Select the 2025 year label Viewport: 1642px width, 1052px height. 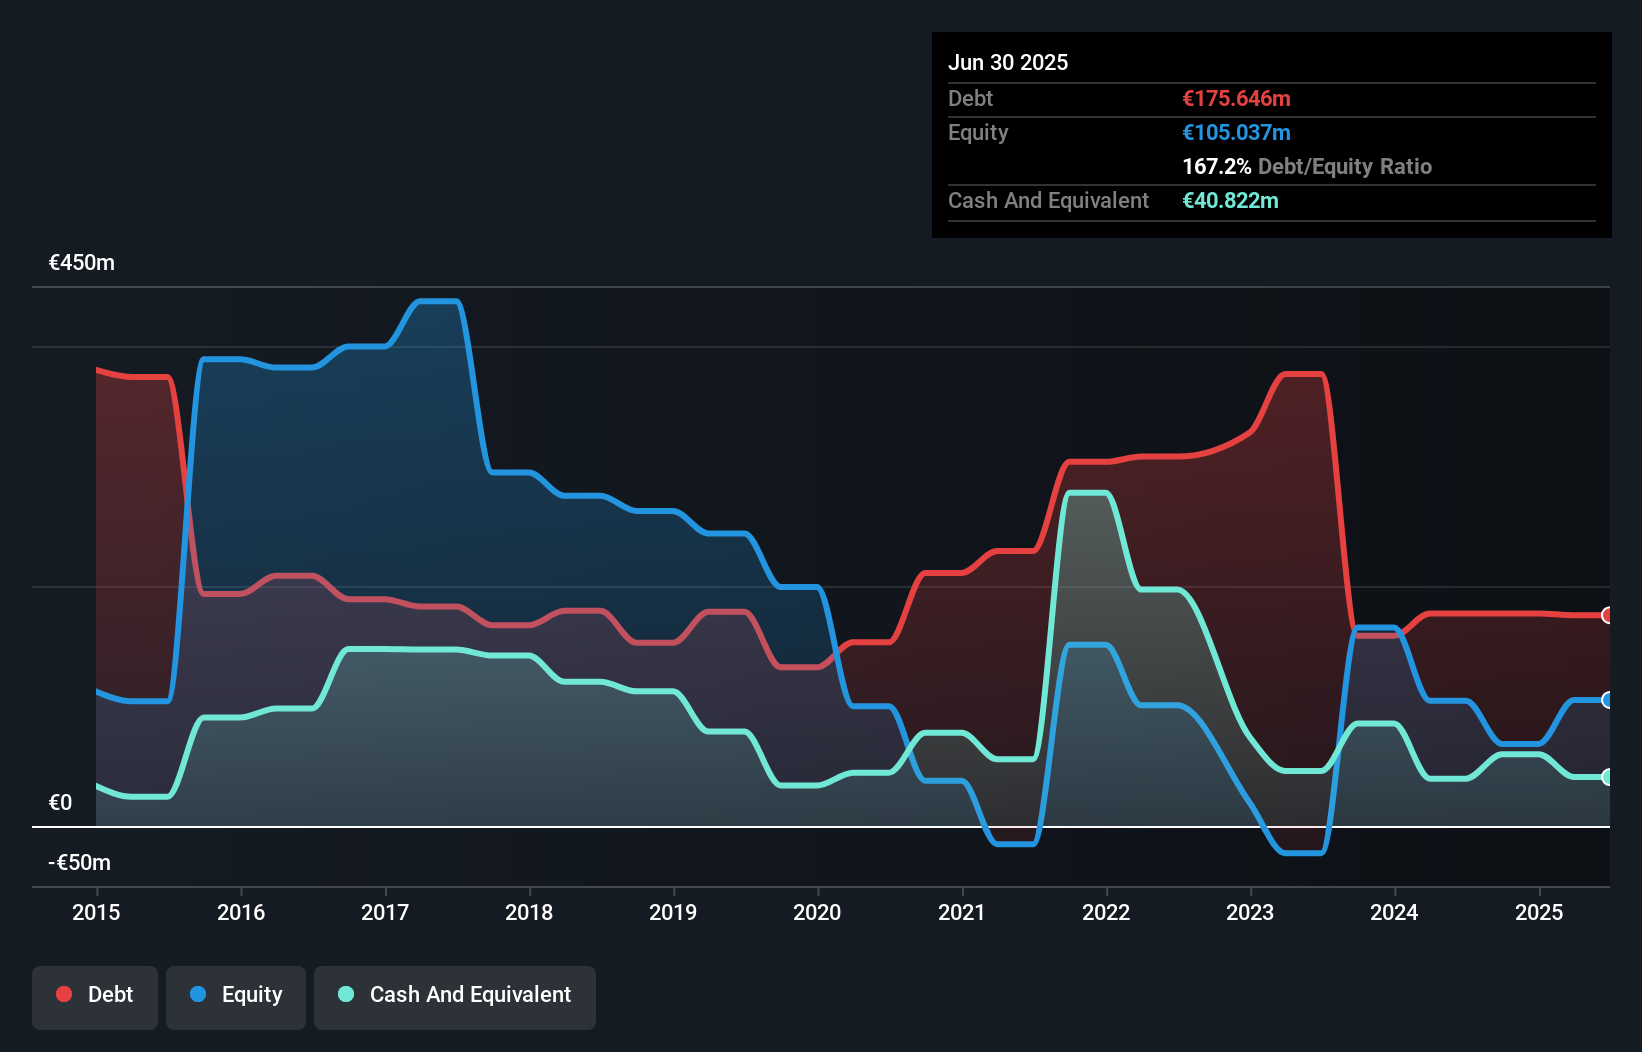tap(1539, 912)
